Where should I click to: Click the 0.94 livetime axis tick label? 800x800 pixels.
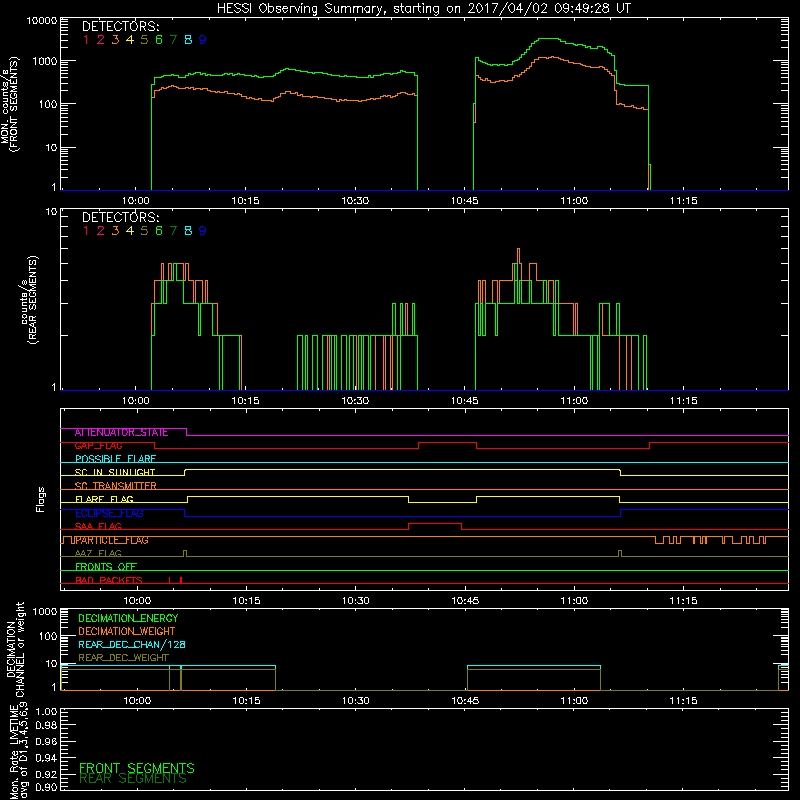[x=46, y=758]
